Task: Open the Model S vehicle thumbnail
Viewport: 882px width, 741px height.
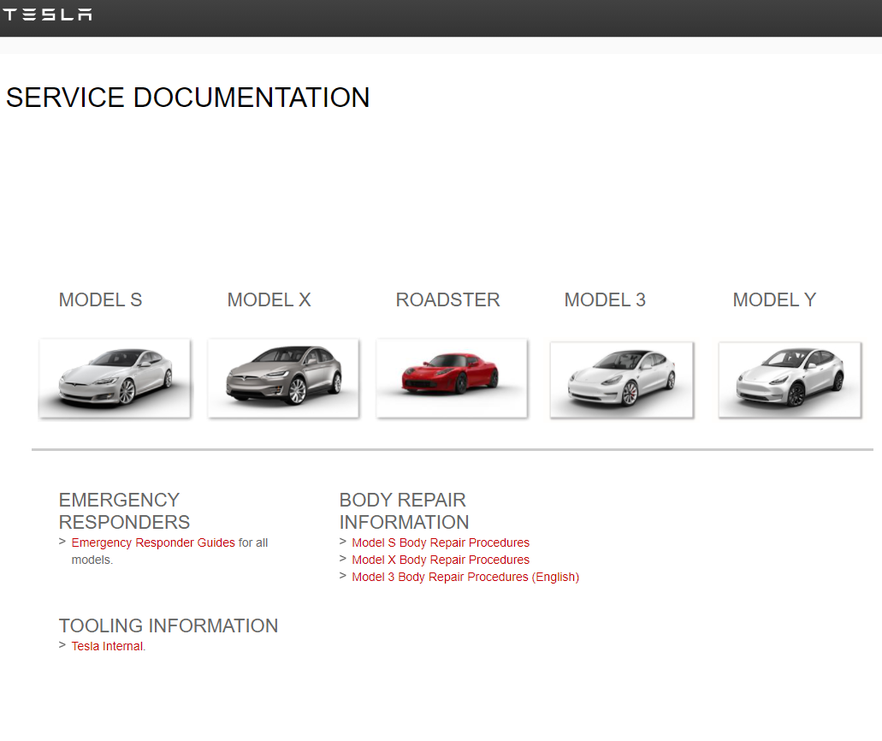Action: click(114, 378)
